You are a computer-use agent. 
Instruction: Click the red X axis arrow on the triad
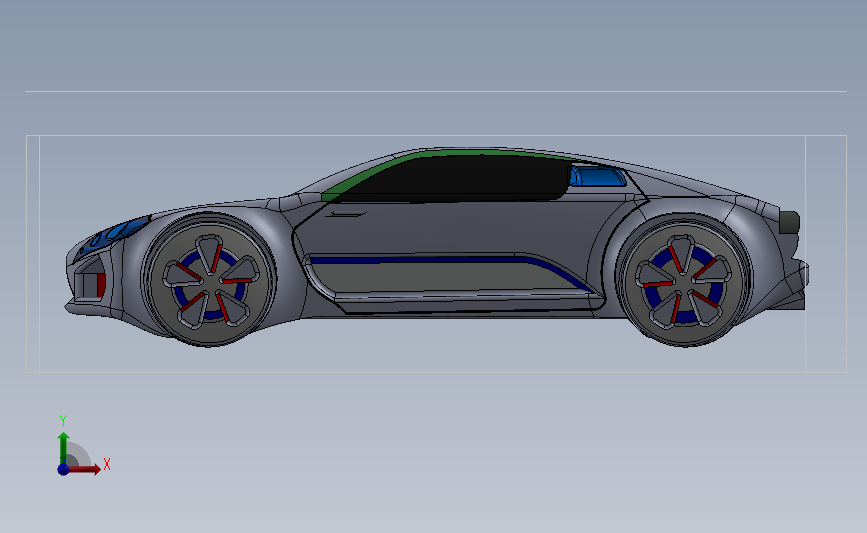click(x=85, y=469)
